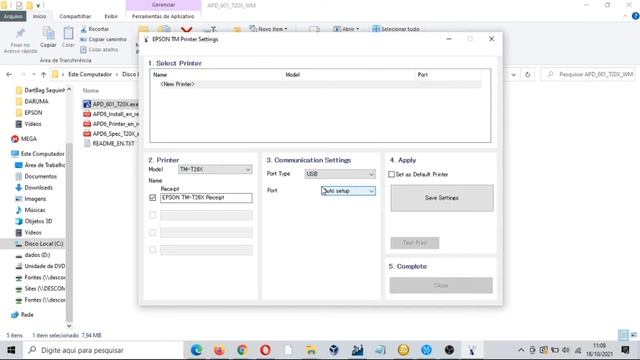Open Imagens in navigation pane
The height and width of the screenshot is (360, 640).
point(31,199)
